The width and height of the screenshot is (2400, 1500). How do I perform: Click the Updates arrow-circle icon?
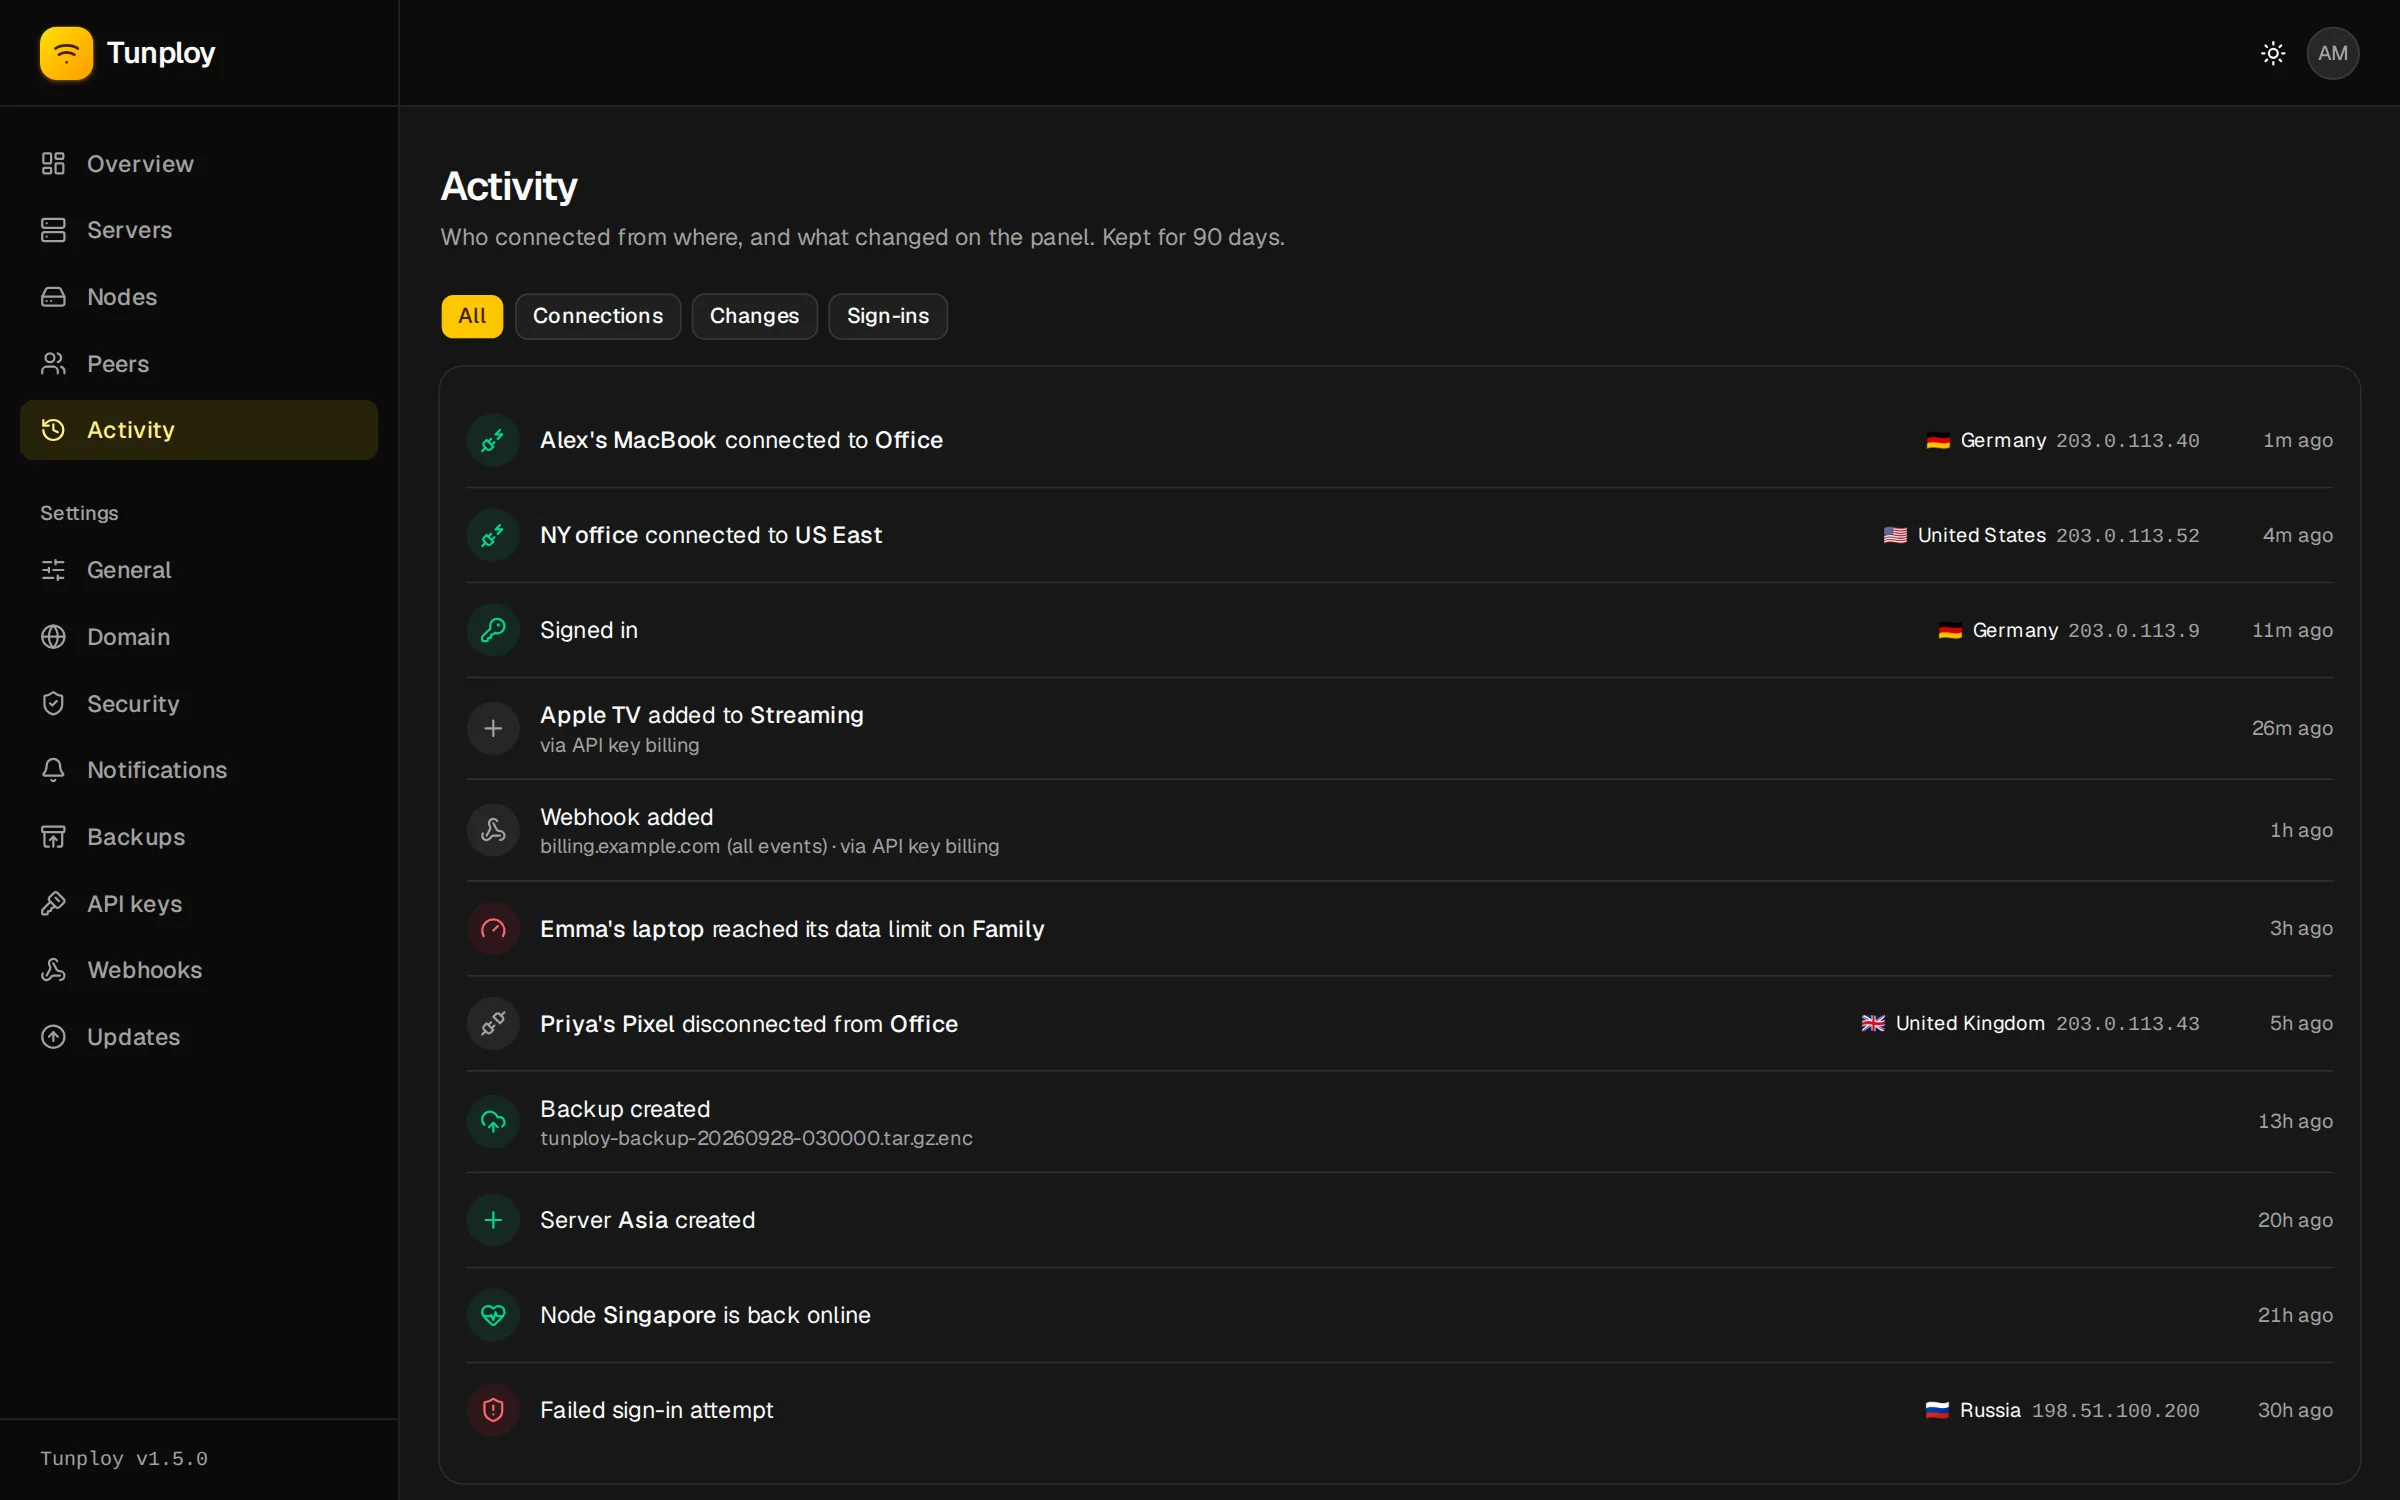[53, 1037]
